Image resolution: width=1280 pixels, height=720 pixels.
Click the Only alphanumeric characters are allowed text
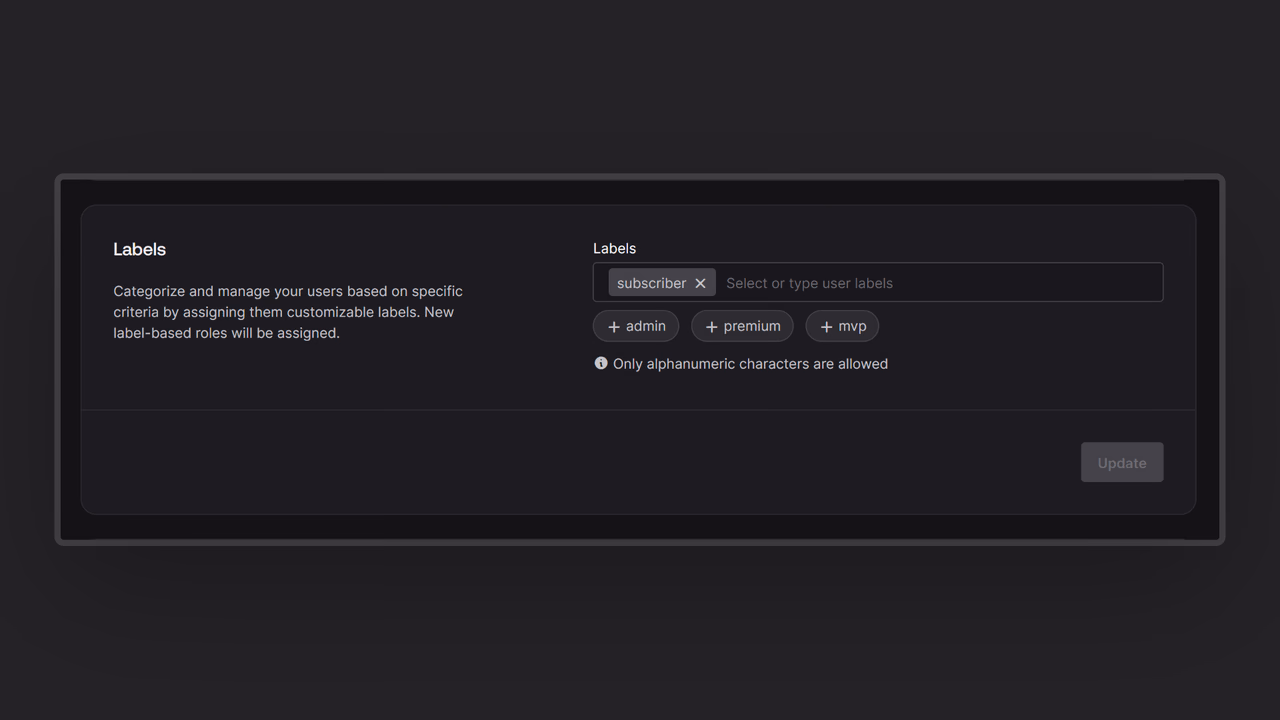[x=750, y=364]
